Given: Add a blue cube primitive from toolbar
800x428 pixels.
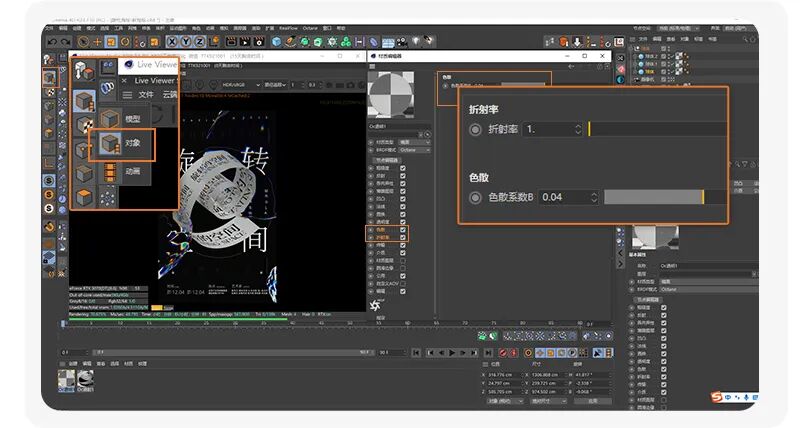Looking at the screenshot, I should [x=277, y=42].
